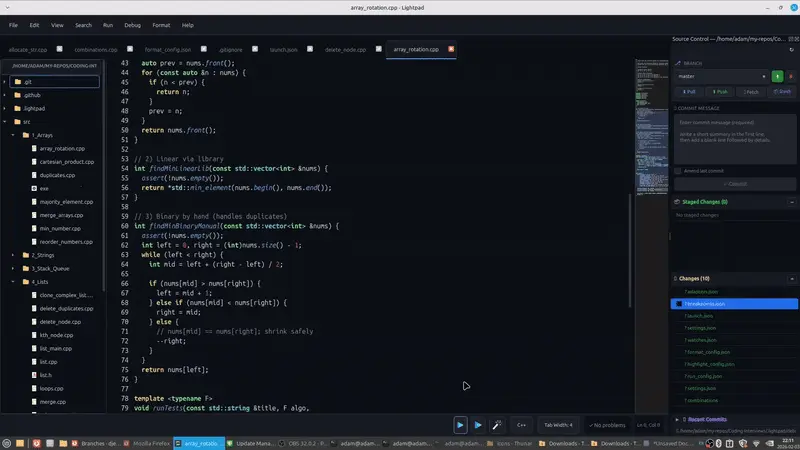Image resolution: width=800 pixels, height=450 pixels.
Task: Open the system menu icon in taskbar
Action: [x=7, y=443]
